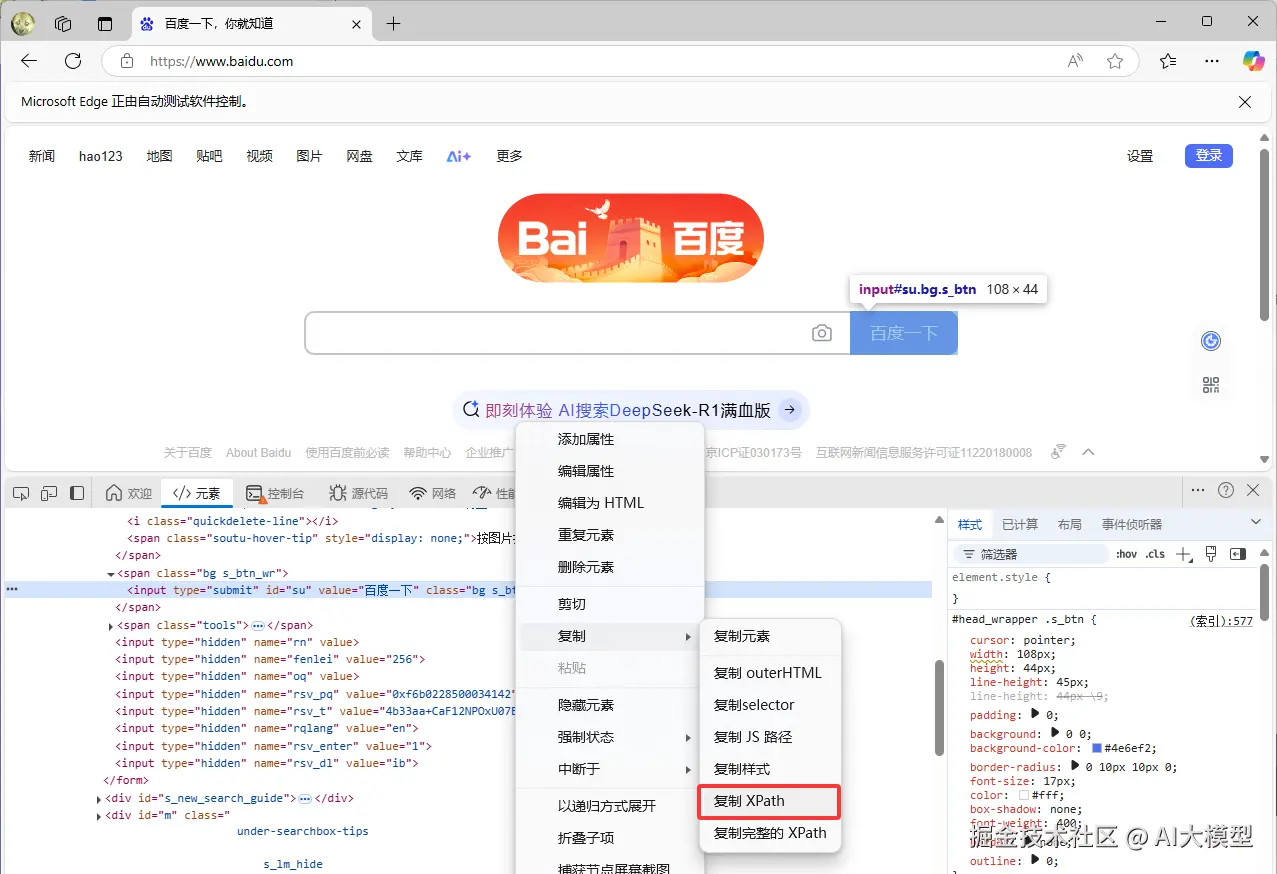Open the 事件侦听器 tab
The width and height of the screenshot is (1277, 874).
pyautogui.click(x=1132, y=524)
